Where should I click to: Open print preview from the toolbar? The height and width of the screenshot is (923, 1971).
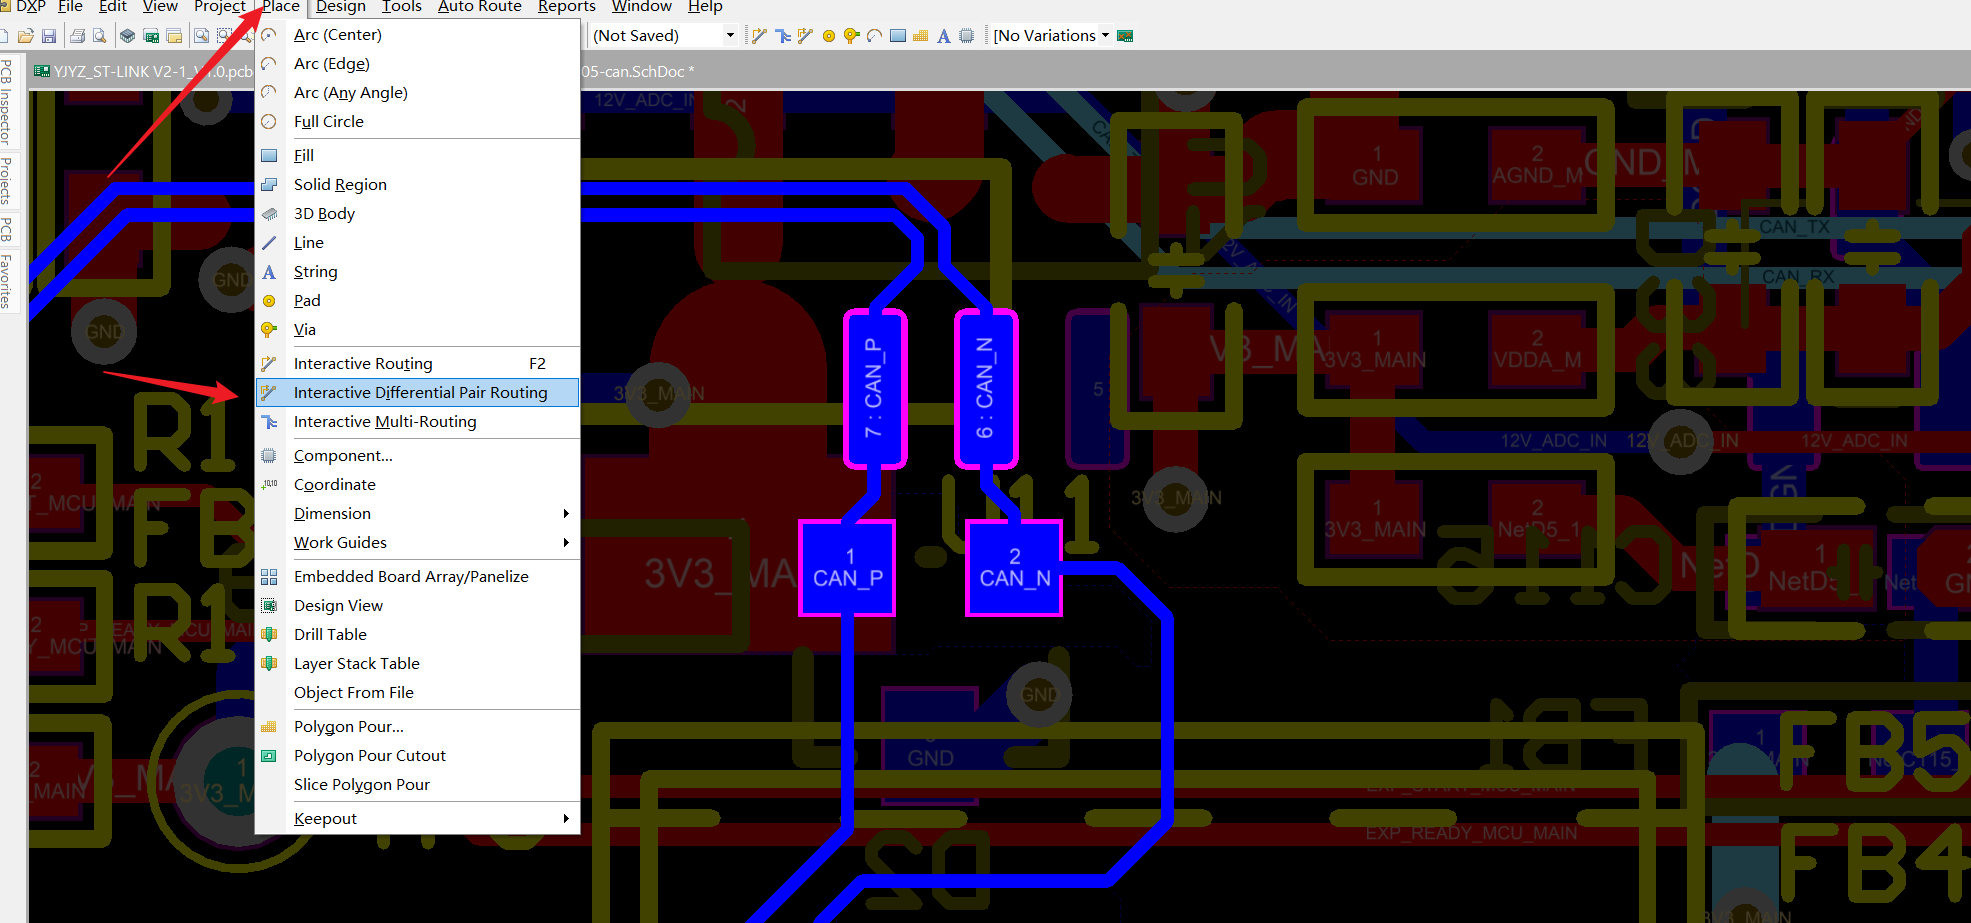[99, 36]
